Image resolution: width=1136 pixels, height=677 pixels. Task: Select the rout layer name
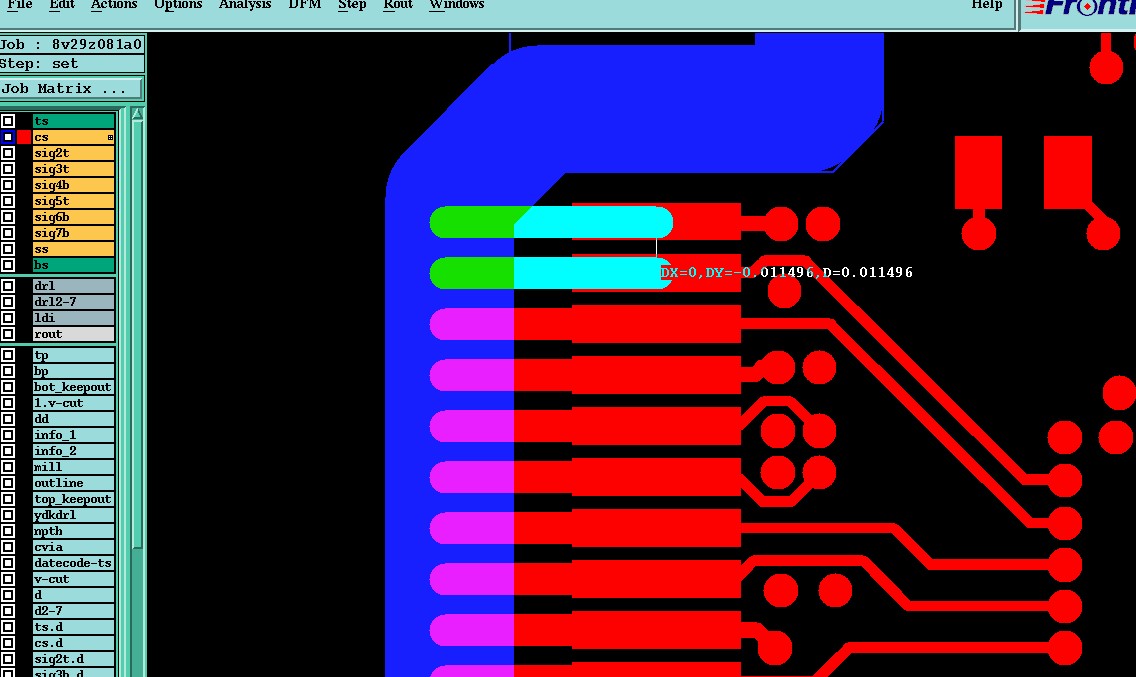74,334
